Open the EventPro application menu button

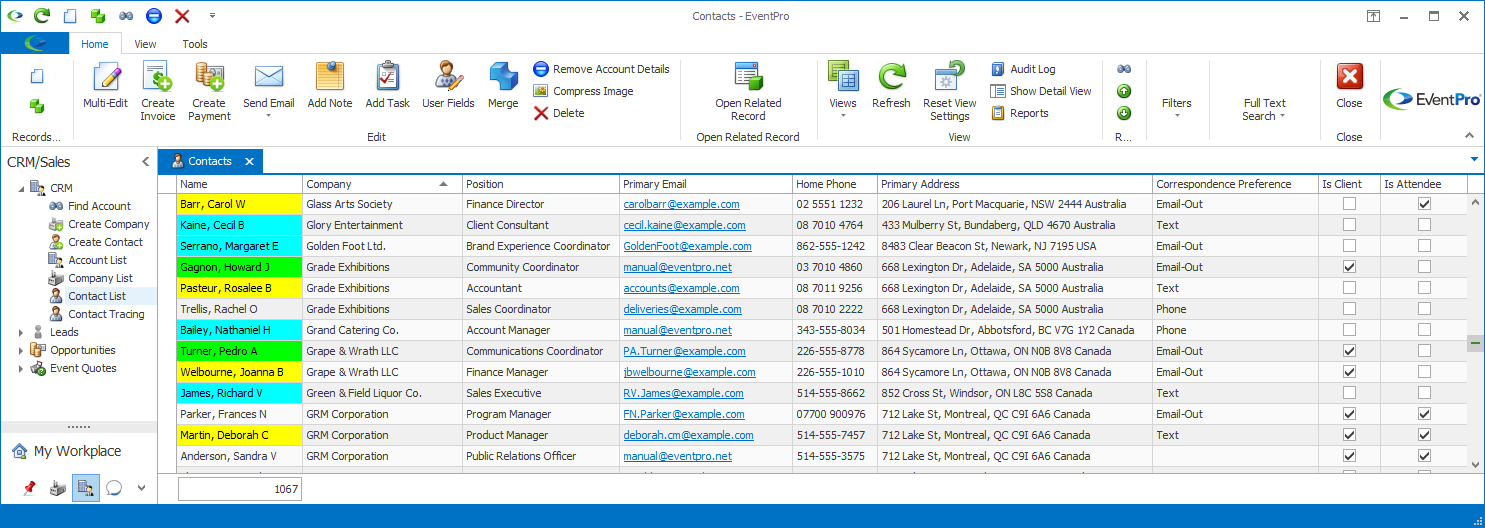[35, 43]
